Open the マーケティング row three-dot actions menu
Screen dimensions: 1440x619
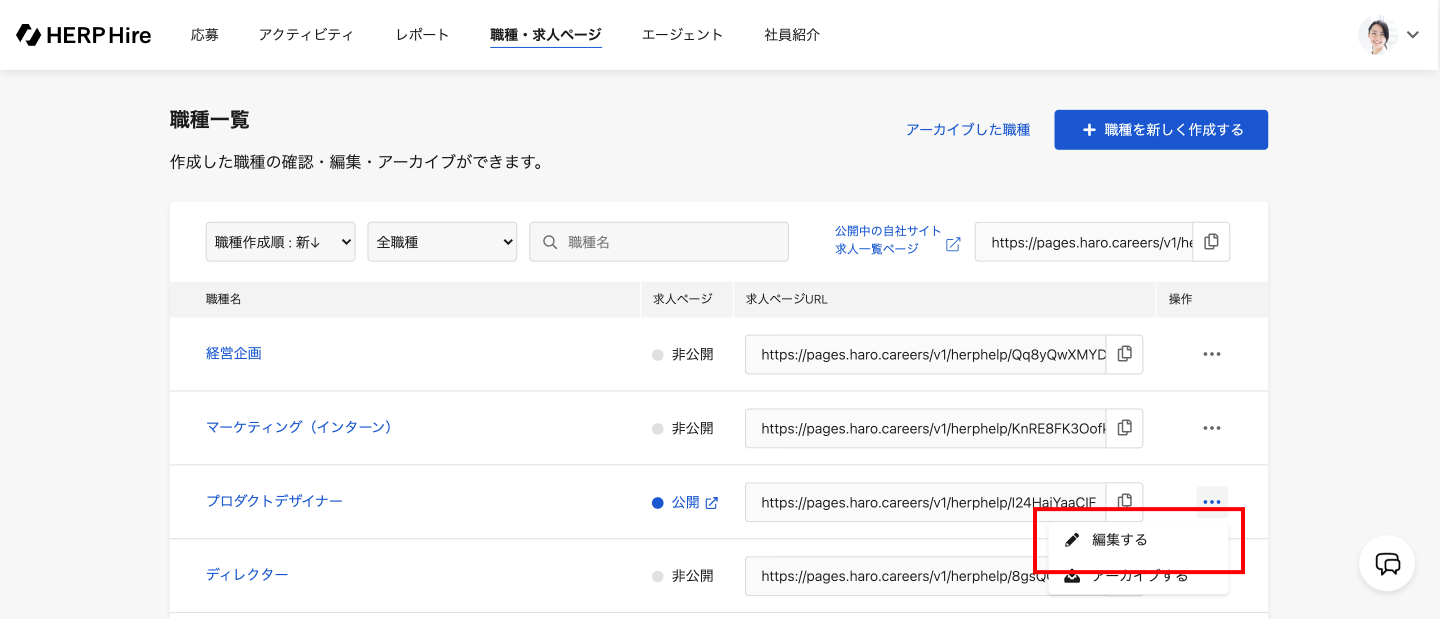(x=1211, y=428)
